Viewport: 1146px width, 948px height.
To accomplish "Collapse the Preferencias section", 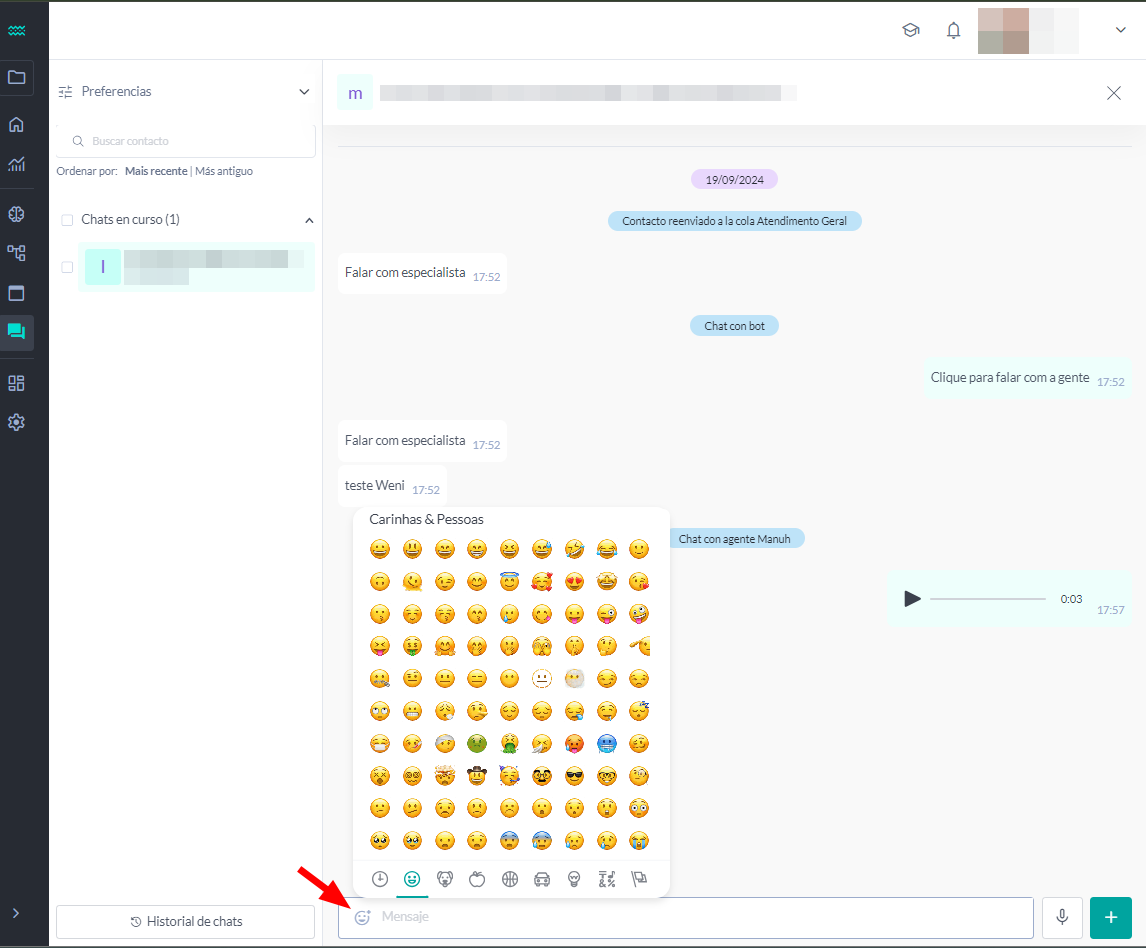I will coord(305,91).
